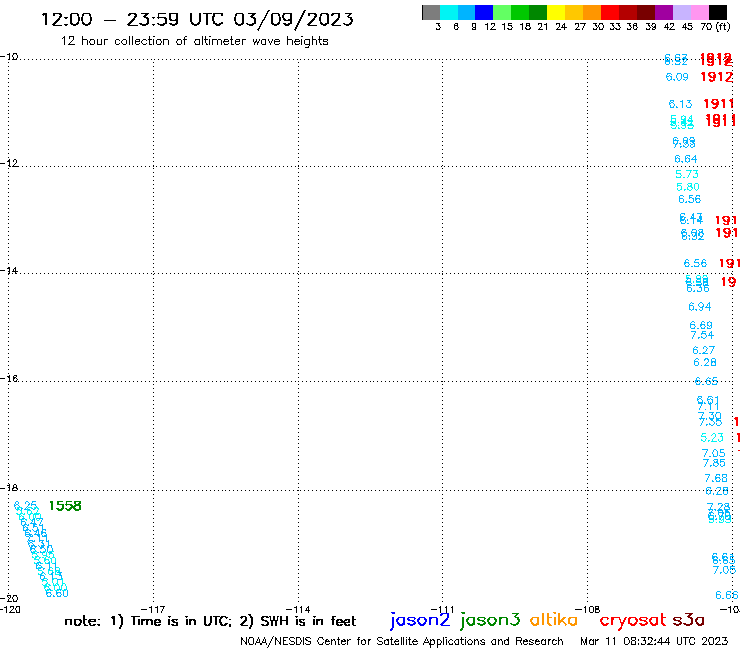Click the yellow swatch in the color bar
Image resolution: width=740 pixels, height=650 pixels.
556,12
